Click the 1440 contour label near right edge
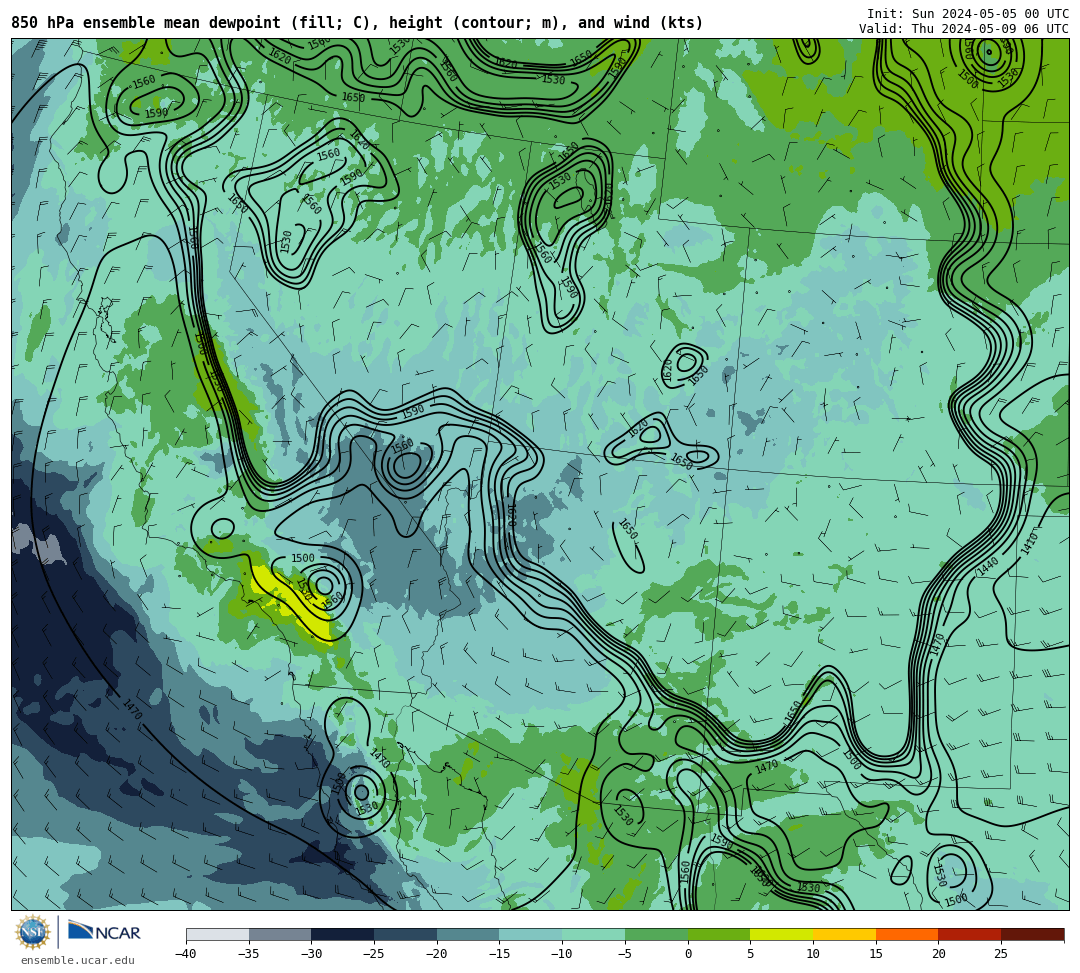The width and height of the screenshot is (1080, 973). pyautogui.click(x=987, y=567)
